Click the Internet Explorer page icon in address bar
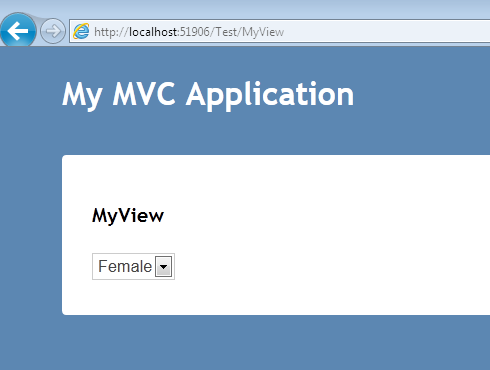The height and width of the screenshot is (370, 490). [81, 31]
